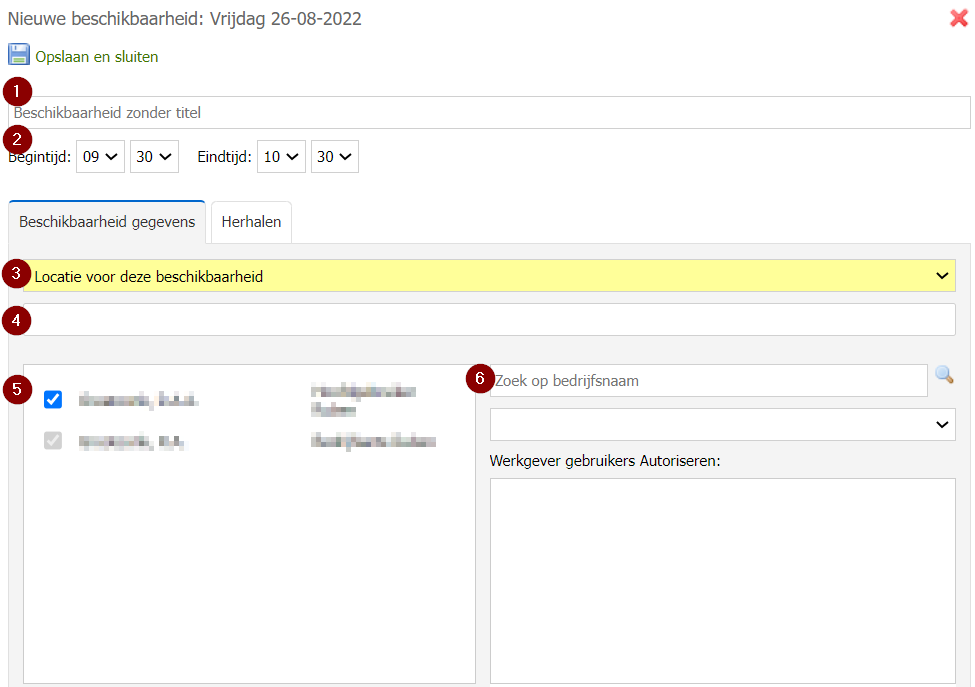The height and width of the screenshot is (687, 975).
Task: Uncheck the first blue checked employee checkbox
Action: (53, 400)
